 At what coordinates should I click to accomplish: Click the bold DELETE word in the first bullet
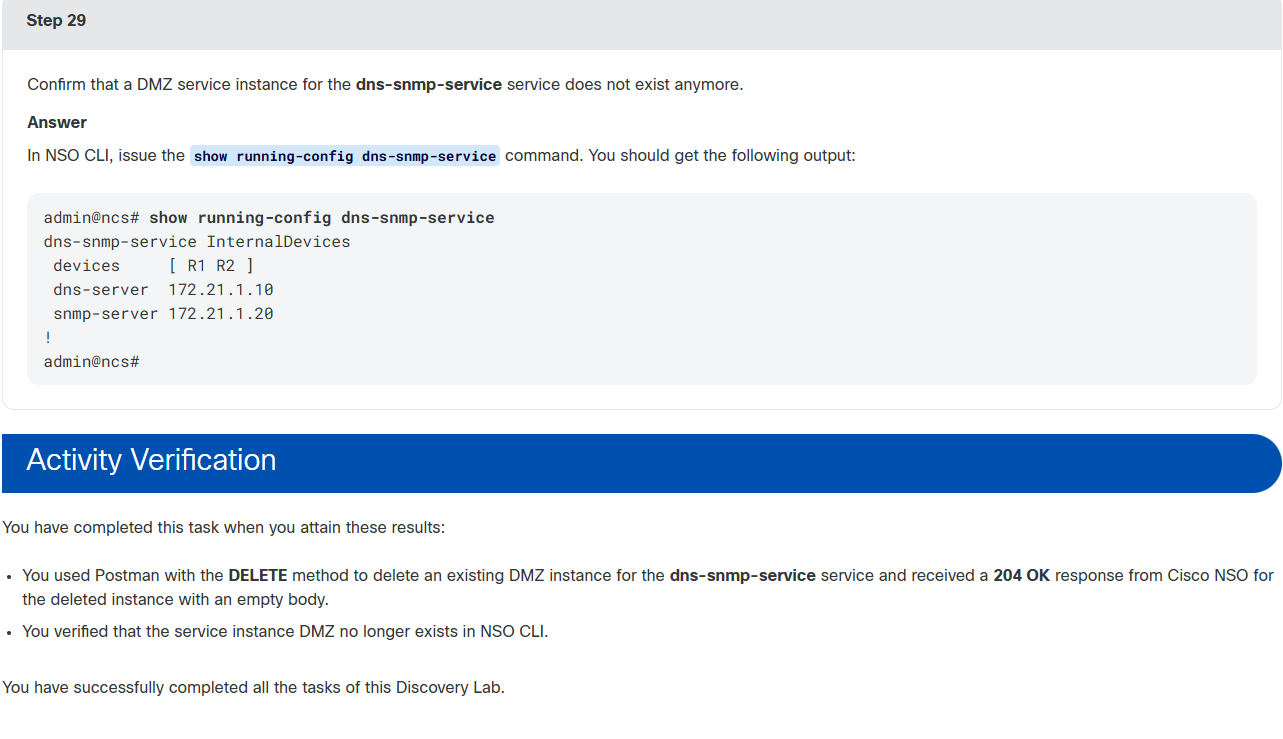(x=258, y=575)
